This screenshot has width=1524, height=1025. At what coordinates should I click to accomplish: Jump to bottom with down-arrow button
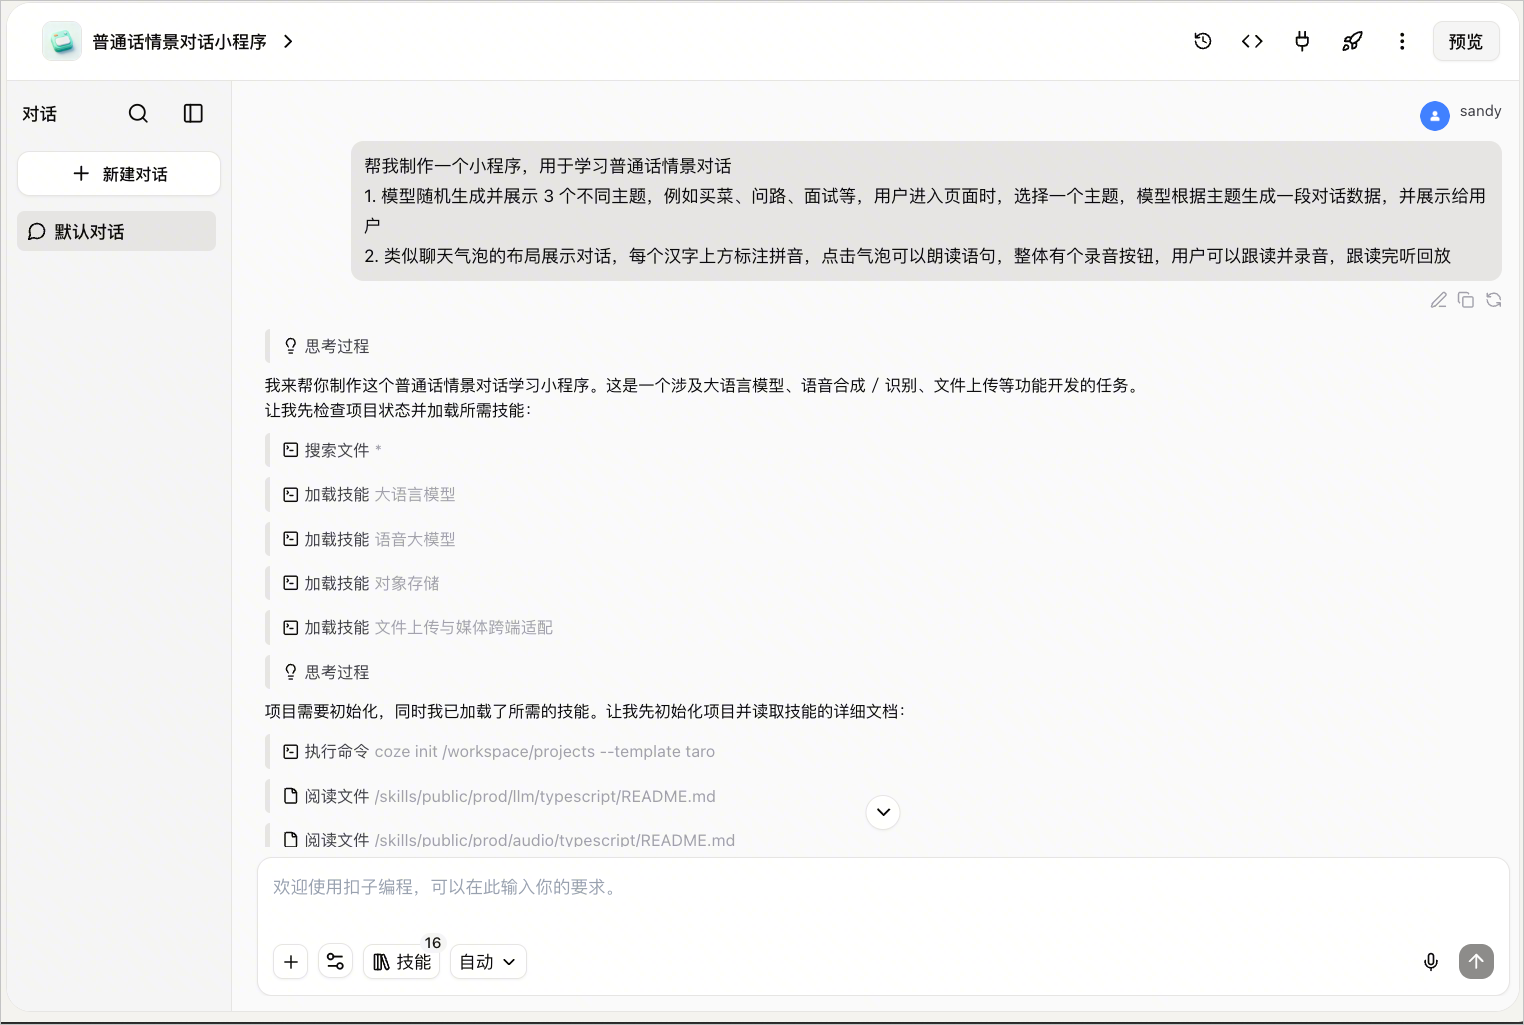point(883,812)
